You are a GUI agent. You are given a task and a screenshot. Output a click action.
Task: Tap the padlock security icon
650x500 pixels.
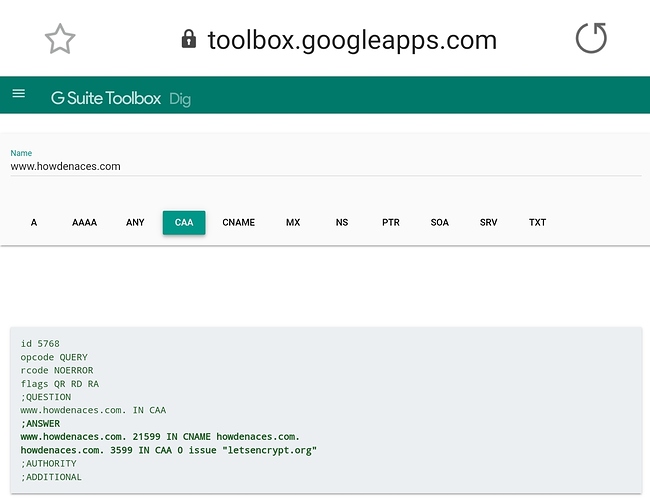click(189, 39)
